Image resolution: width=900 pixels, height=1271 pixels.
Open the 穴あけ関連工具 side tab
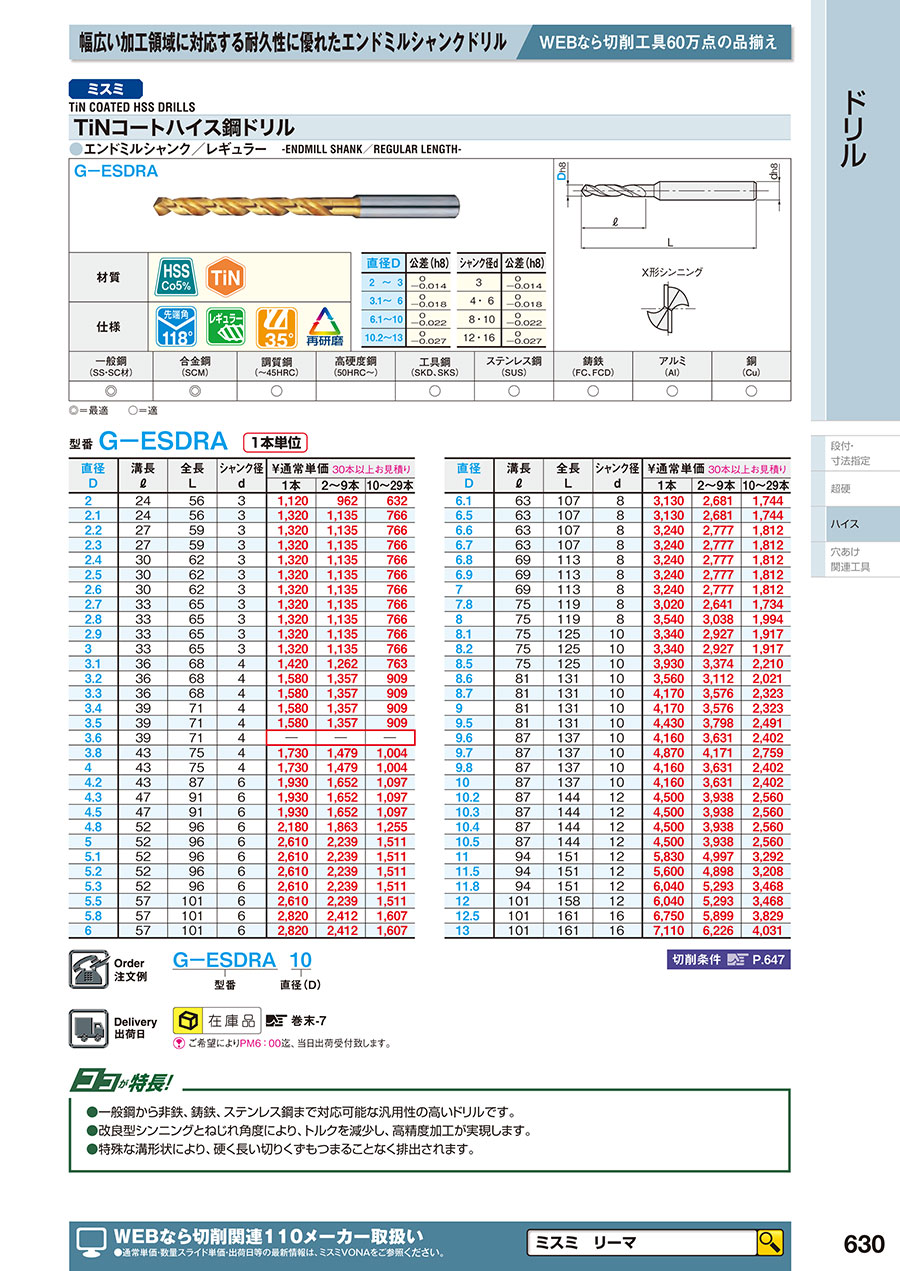coord(855,559)
